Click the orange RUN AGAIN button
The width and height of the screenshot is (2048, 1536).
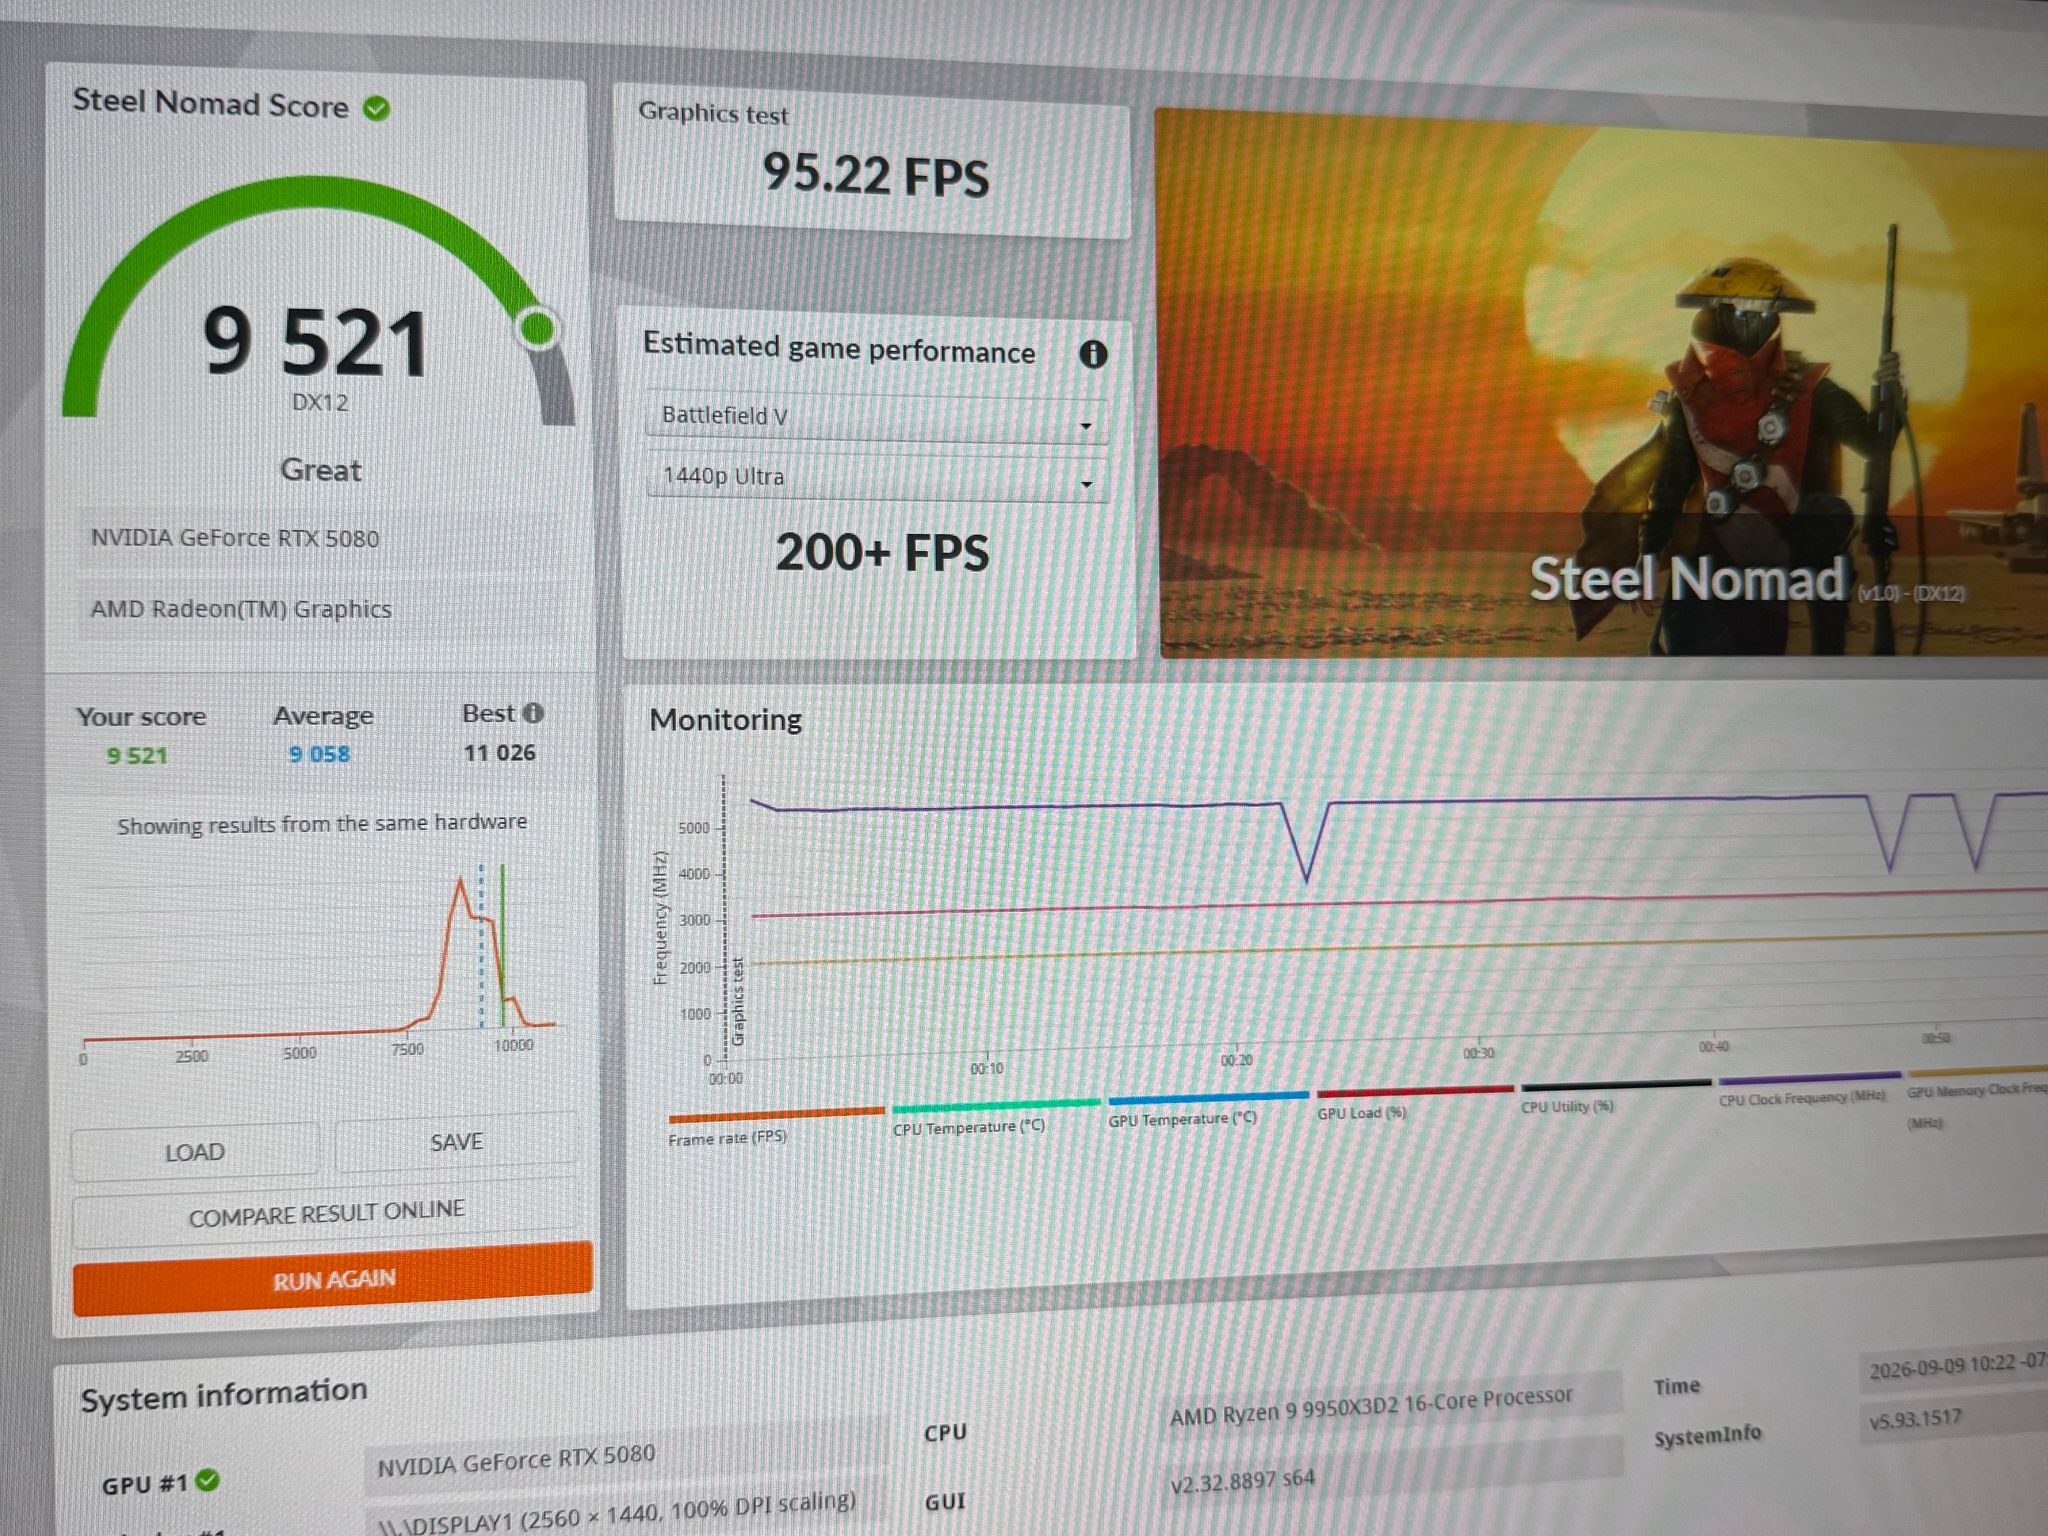point(333,1279)
